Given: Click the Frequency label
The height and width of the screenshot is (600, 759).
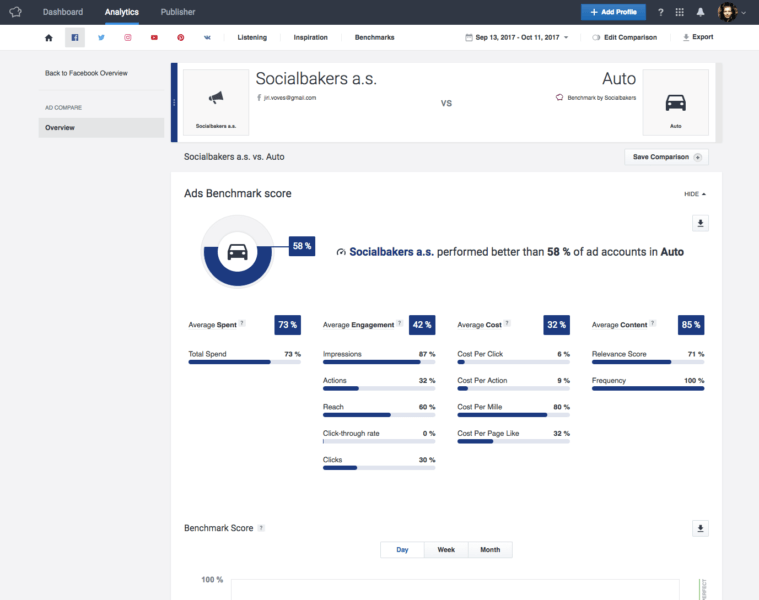Looking at the screenshot, I should 609,380.
